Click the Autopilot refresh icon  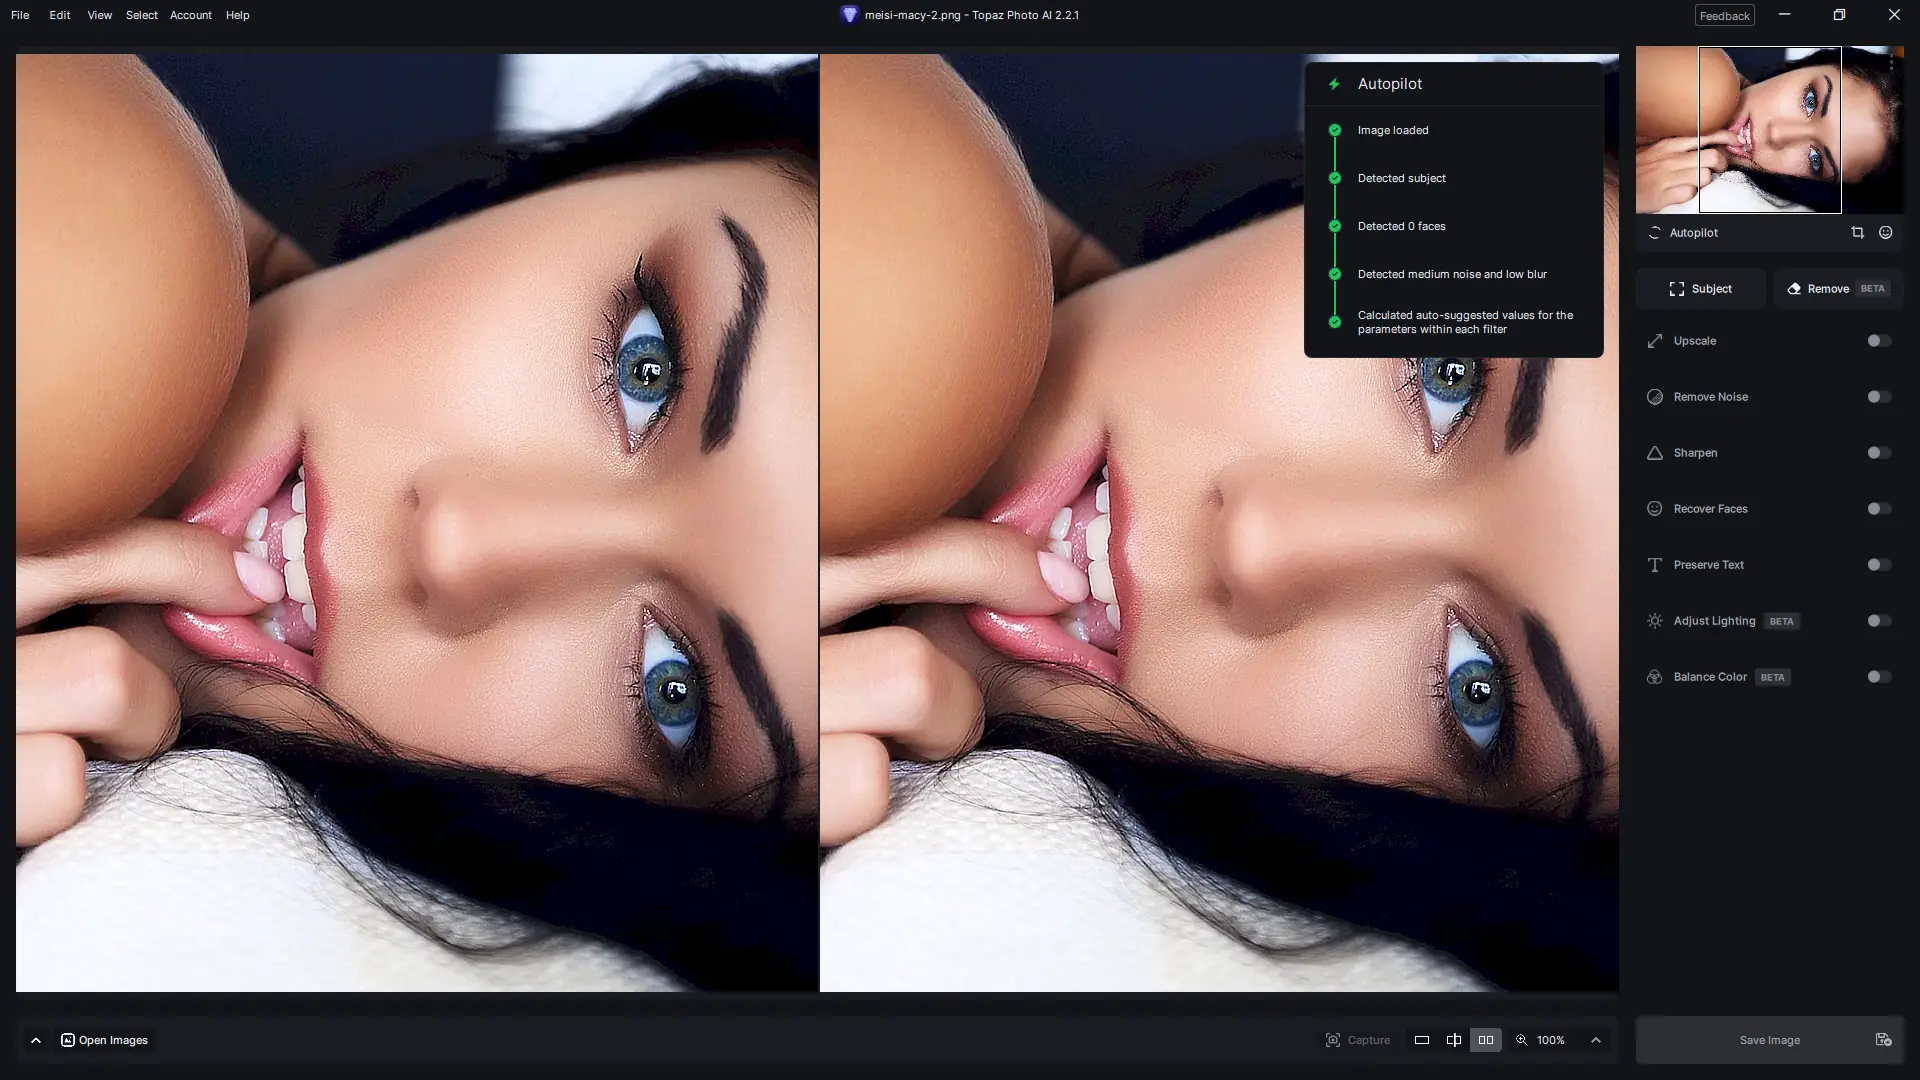1654,232
